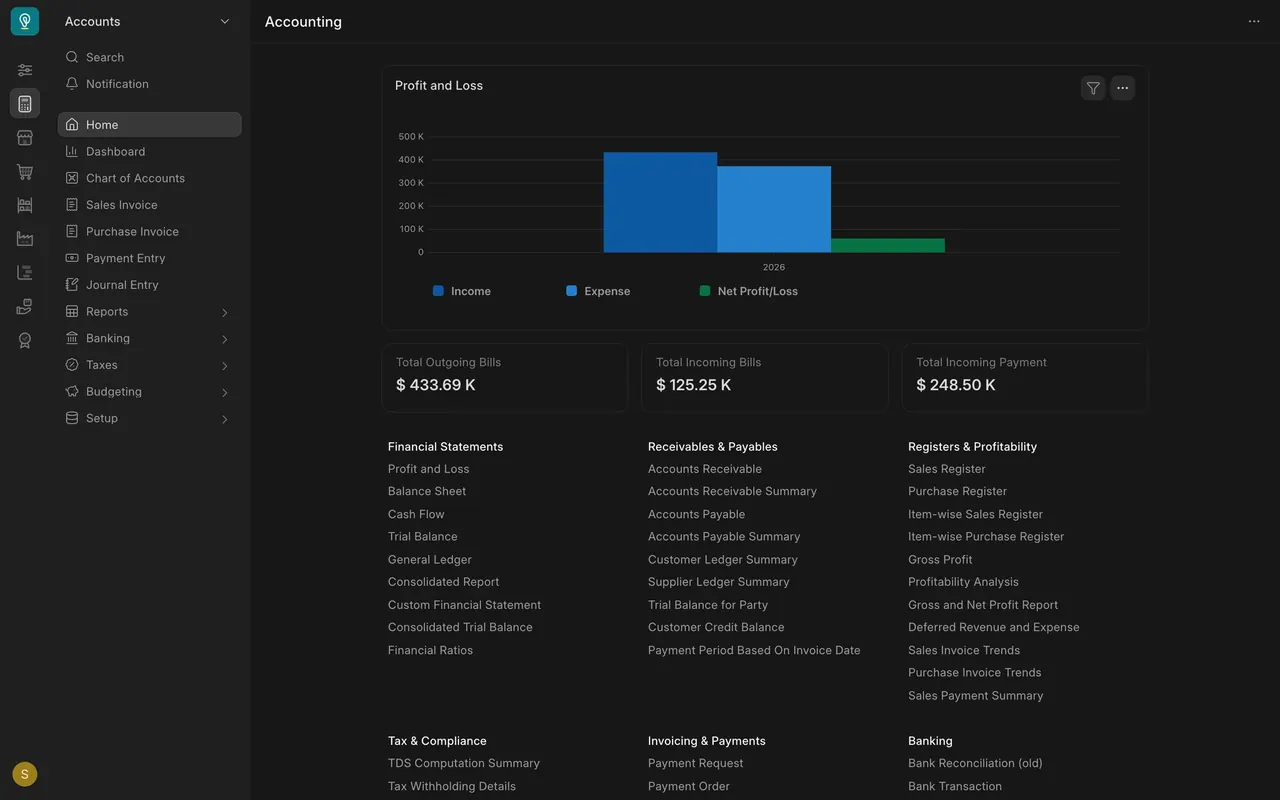Click the Income legend color swatch
Viewport: 1280px width, 800px height.
[438, 291]
